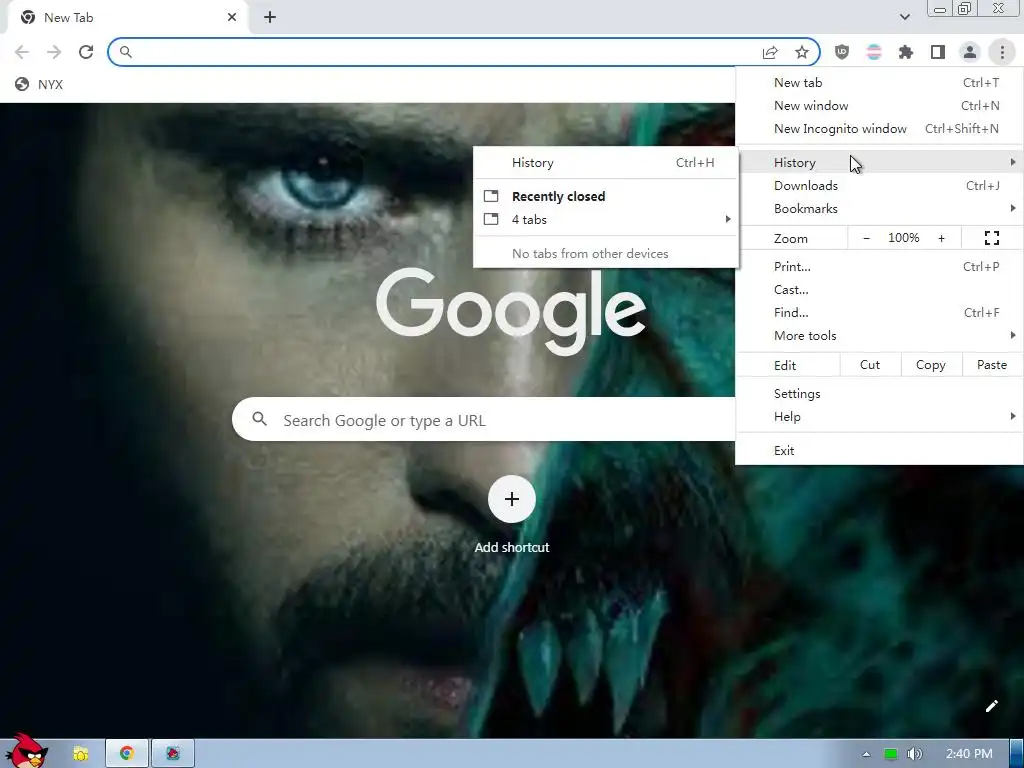Open the Extensions puzzle piece menu
The height and width of the screenshot is (768, 1024).
coord(906,52)
